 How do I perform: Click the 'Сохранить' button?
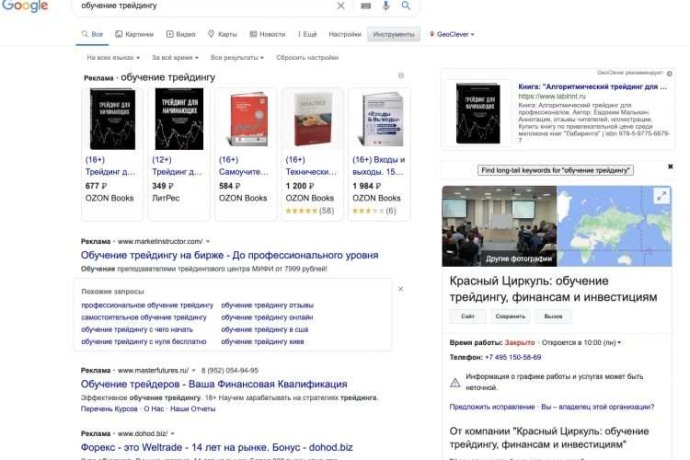(x=510, y=316)
